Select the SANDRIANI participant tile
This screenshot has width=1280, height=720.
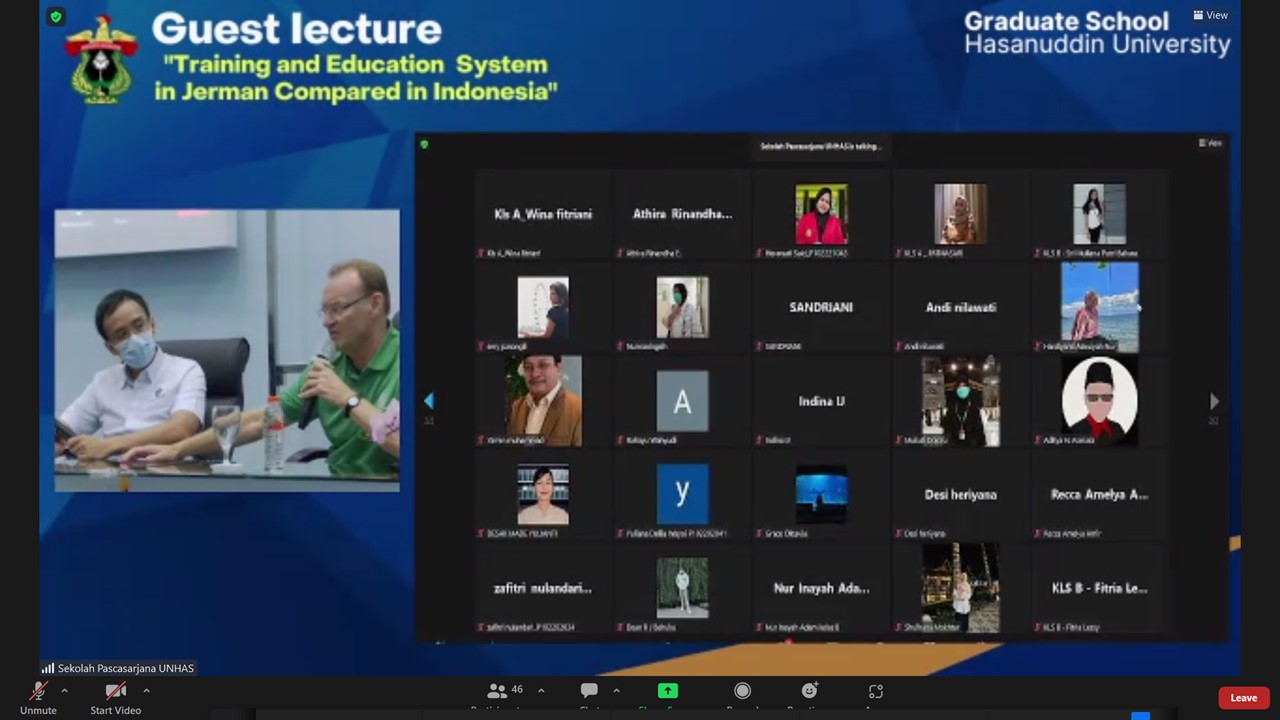[821, 308]
